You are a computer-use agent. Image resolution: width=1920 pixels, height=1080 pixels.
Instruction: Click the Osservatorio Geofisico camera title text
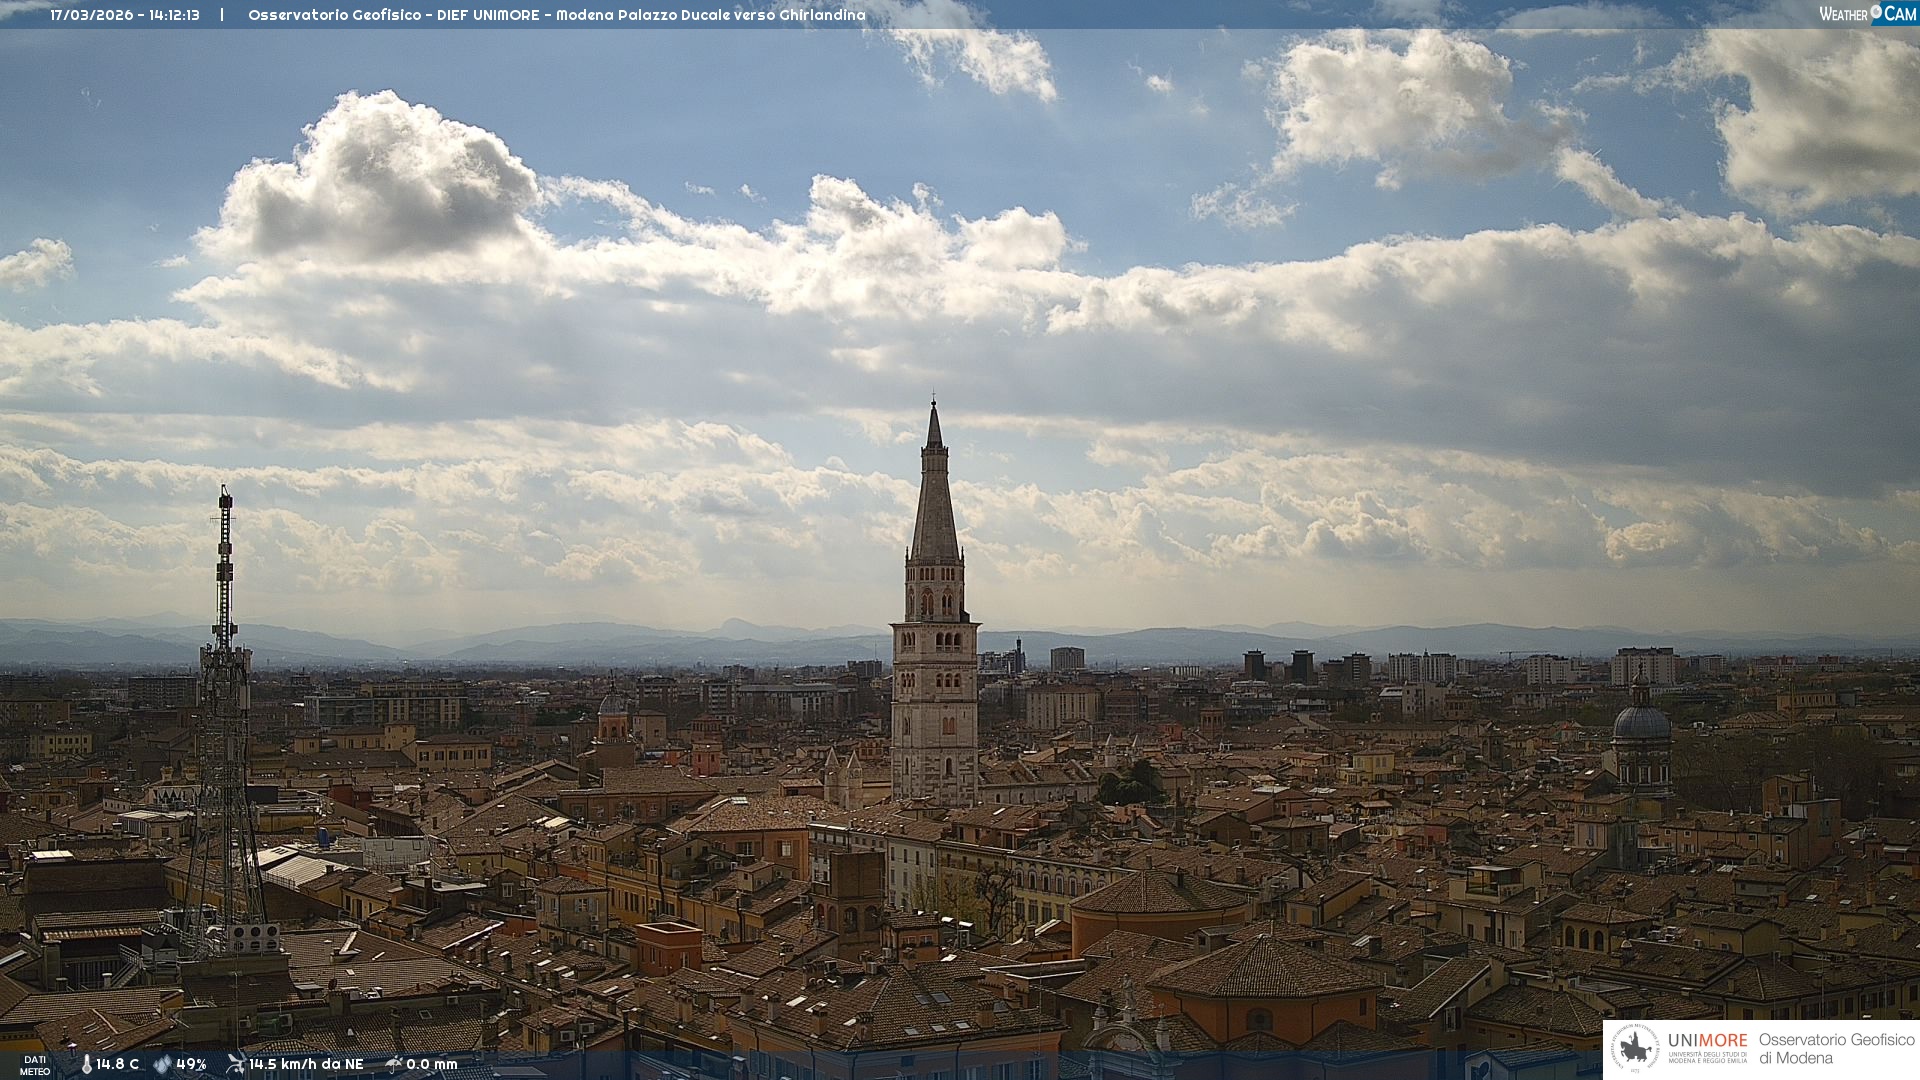[x=556, y=15]
